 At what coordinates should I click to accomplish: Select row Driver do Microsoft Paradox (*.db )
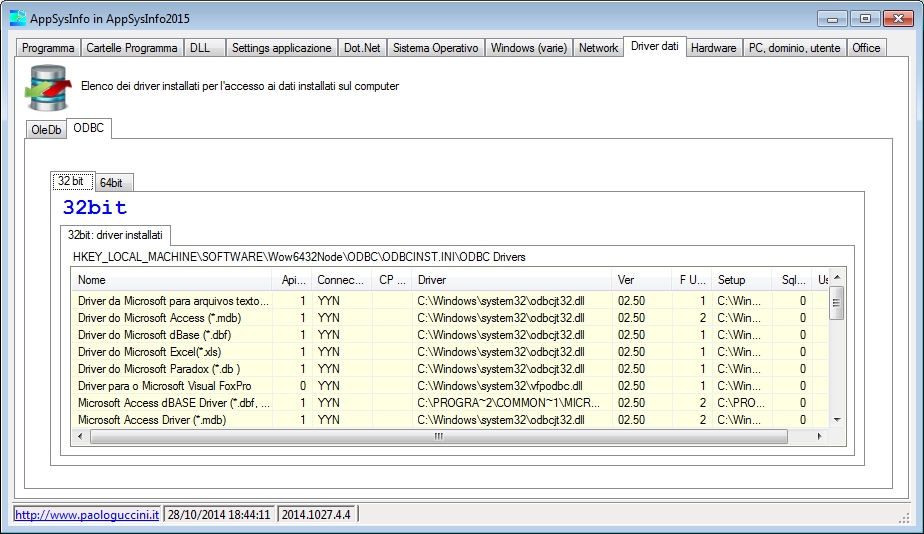pos(450,369)
